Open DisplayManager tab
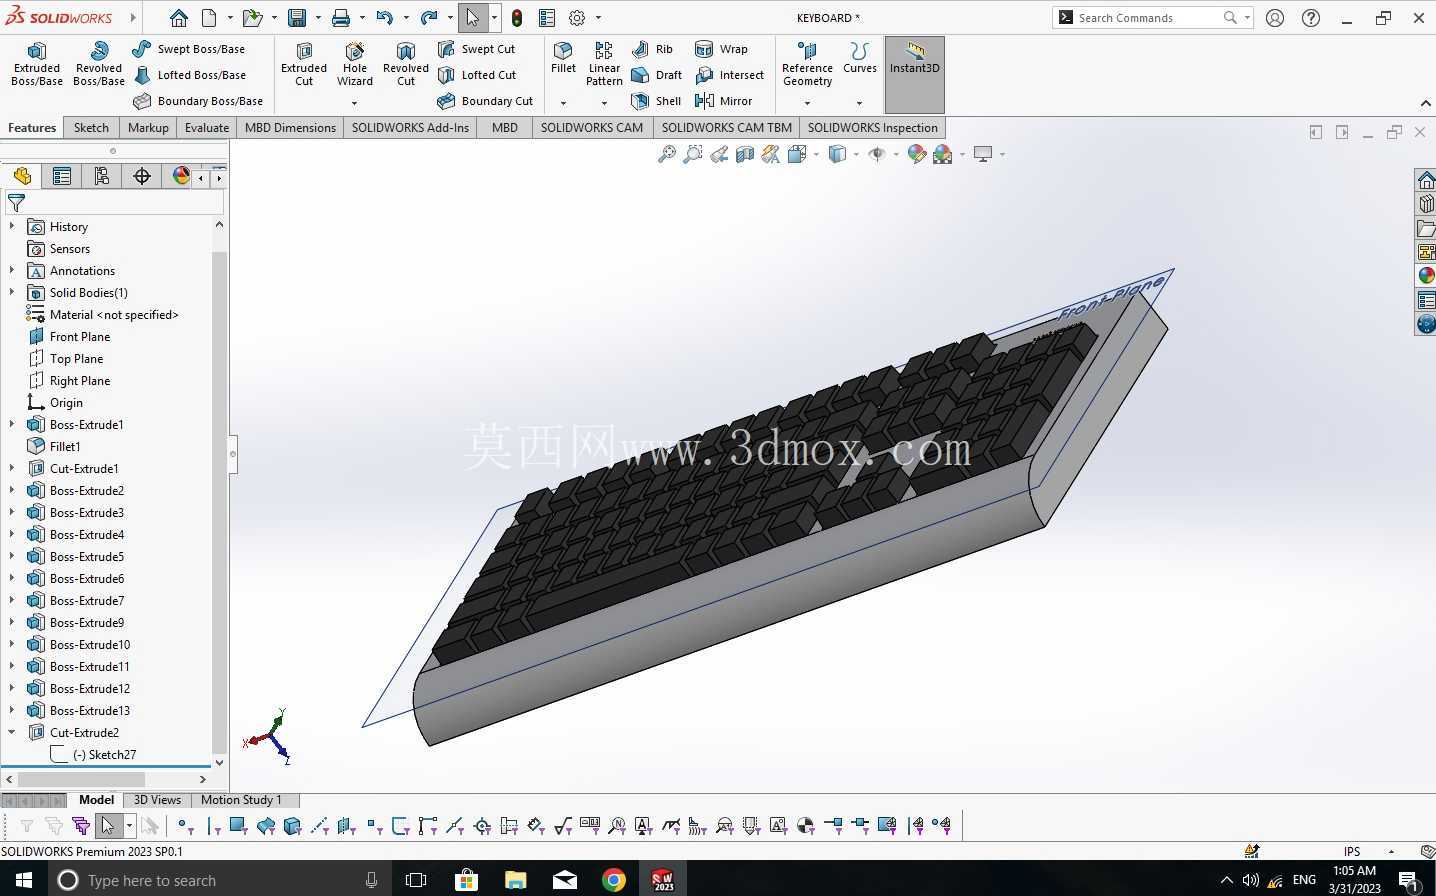The image size is (1436, 896). [x=180, y=176]
